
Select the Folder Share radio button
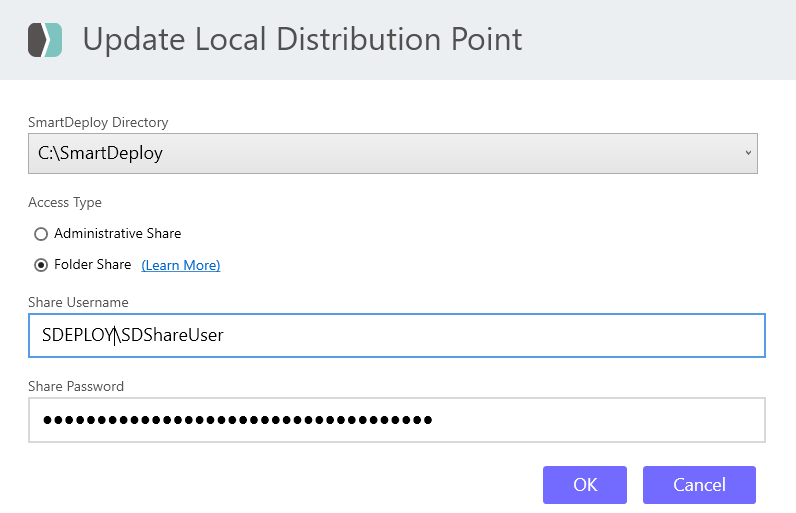click(41, 265)
